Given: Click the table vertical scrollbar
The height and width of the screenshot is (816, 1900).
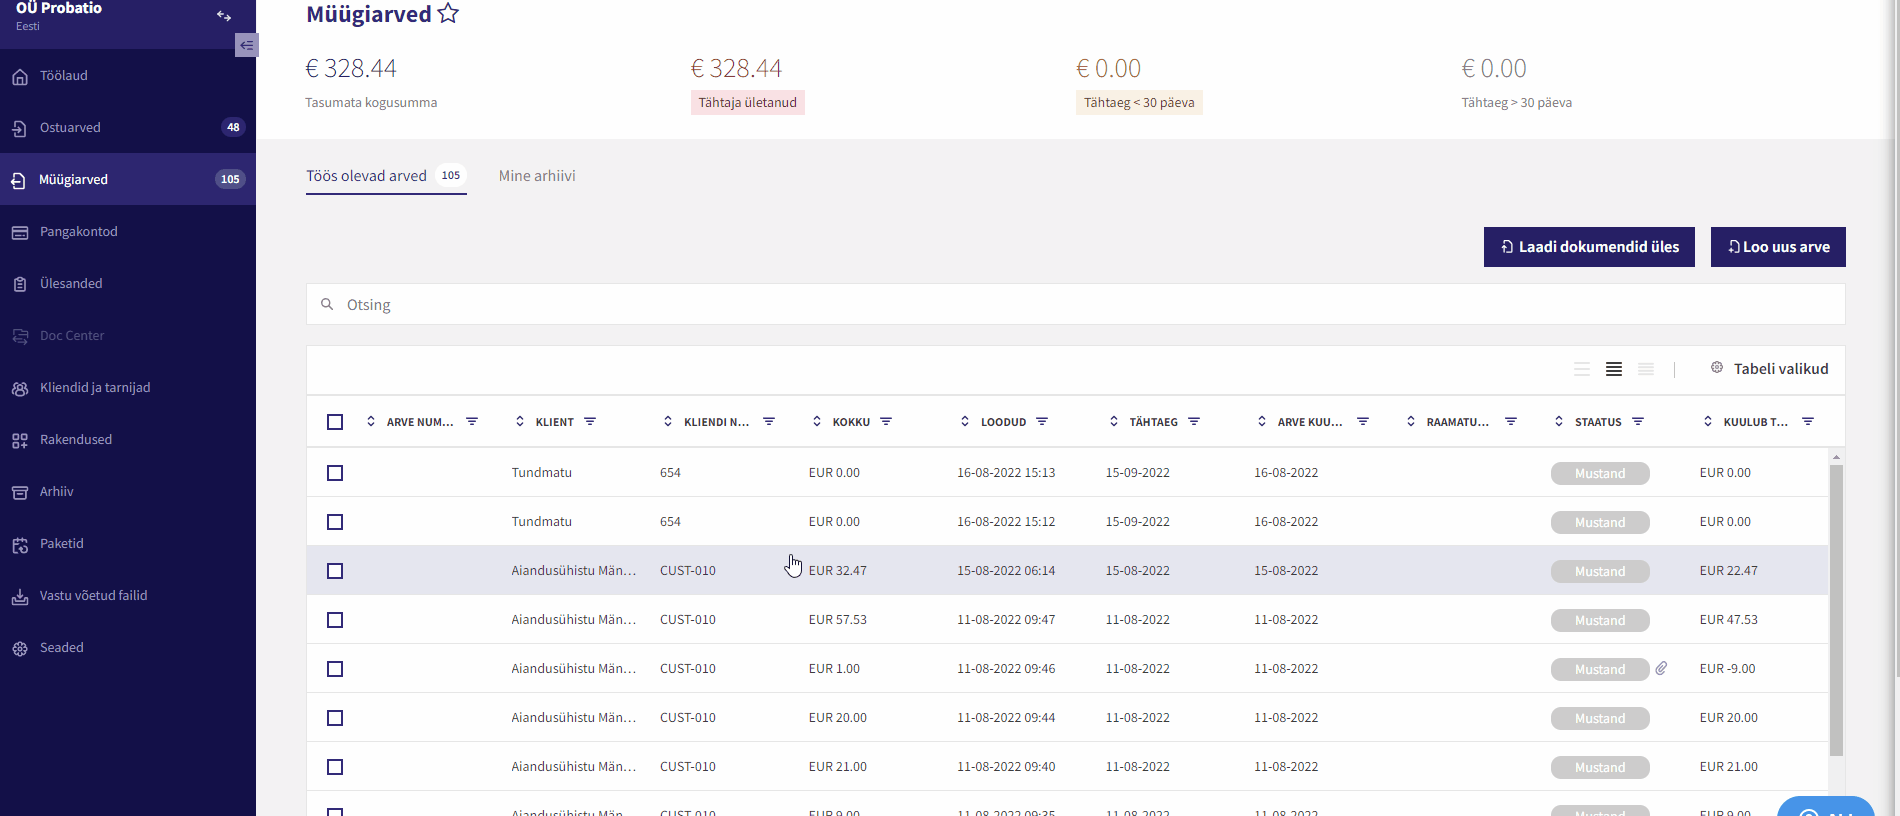Looking at the screenshot, I should [x=1836, y=610].
